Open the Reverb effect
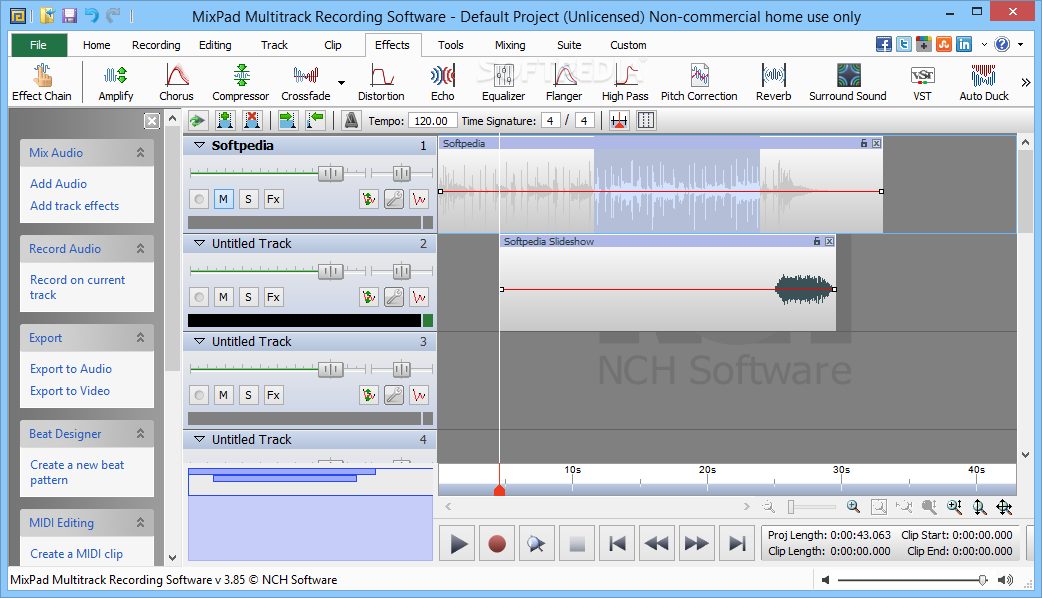Viewport: 1042px width, 598px height. [x=773, y=82]
